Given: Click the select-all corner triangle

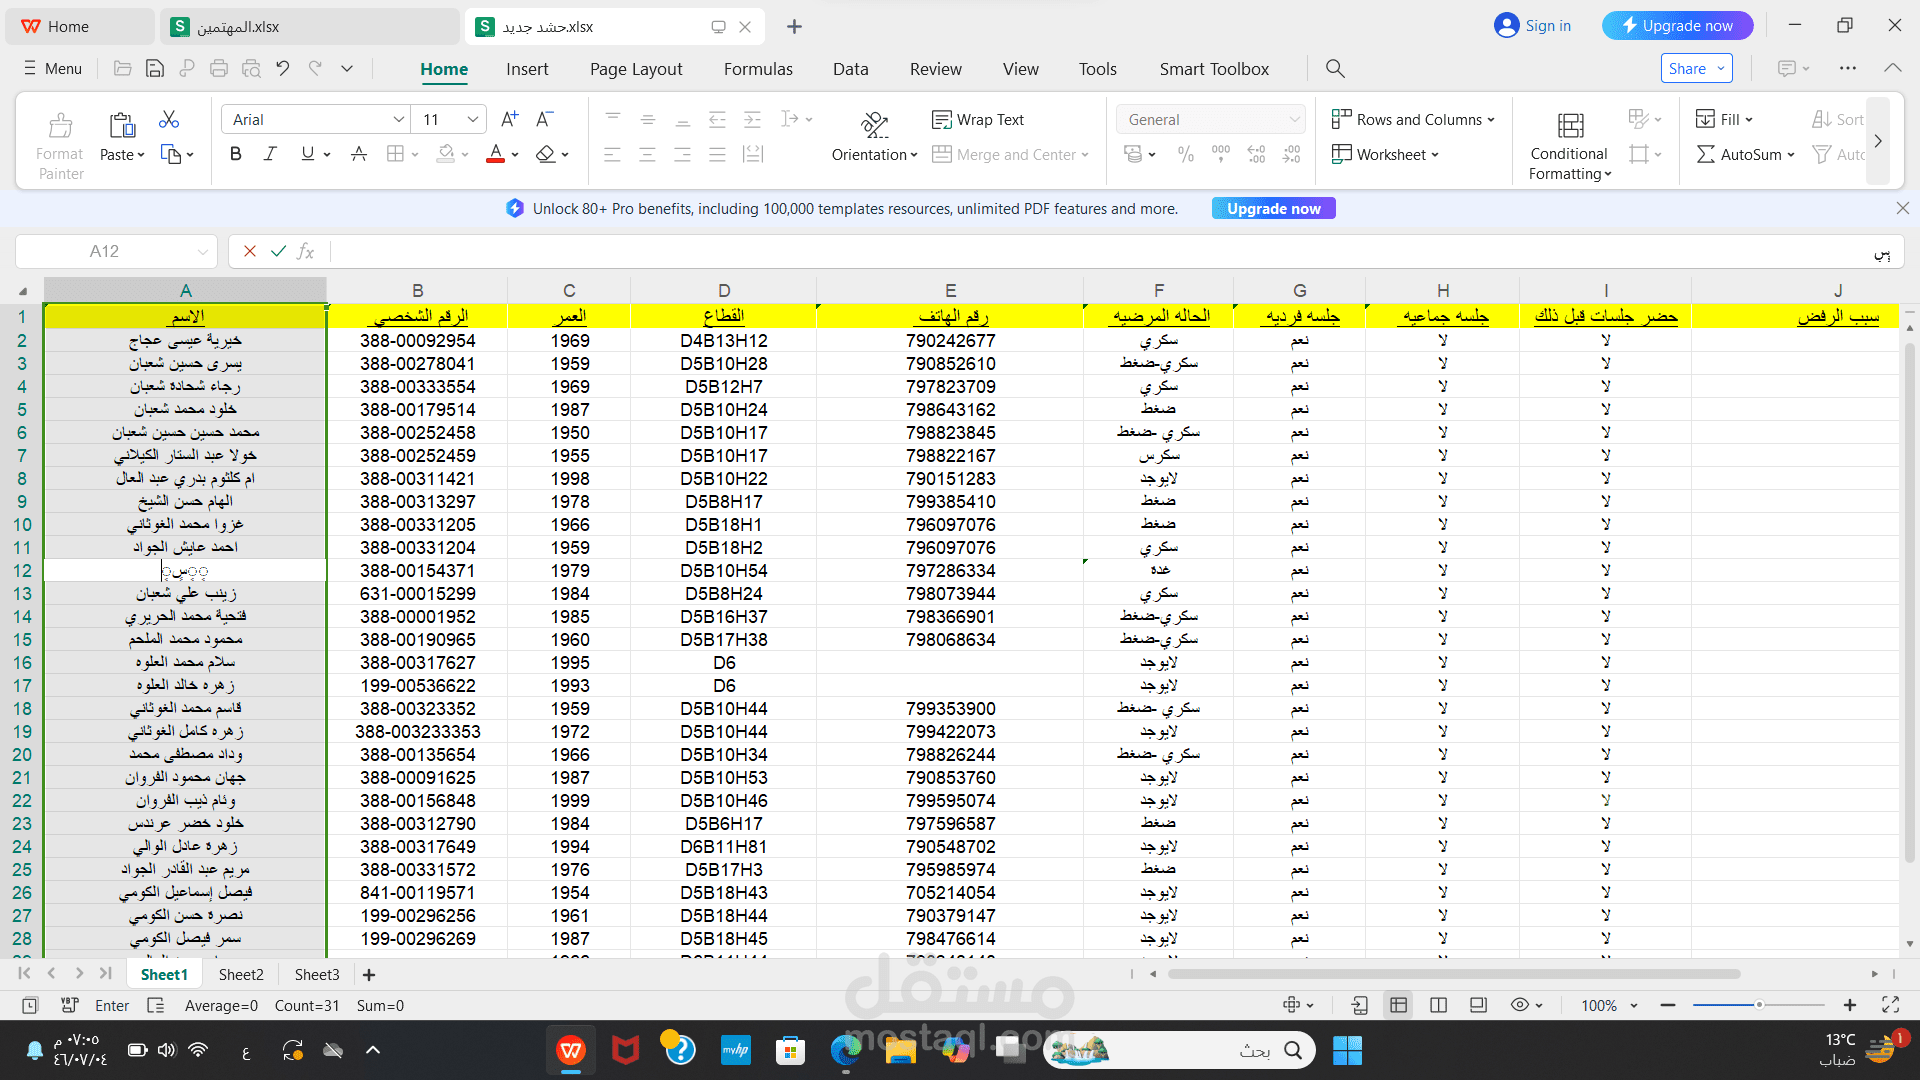Looking at the screenshot, I should 22,291.
